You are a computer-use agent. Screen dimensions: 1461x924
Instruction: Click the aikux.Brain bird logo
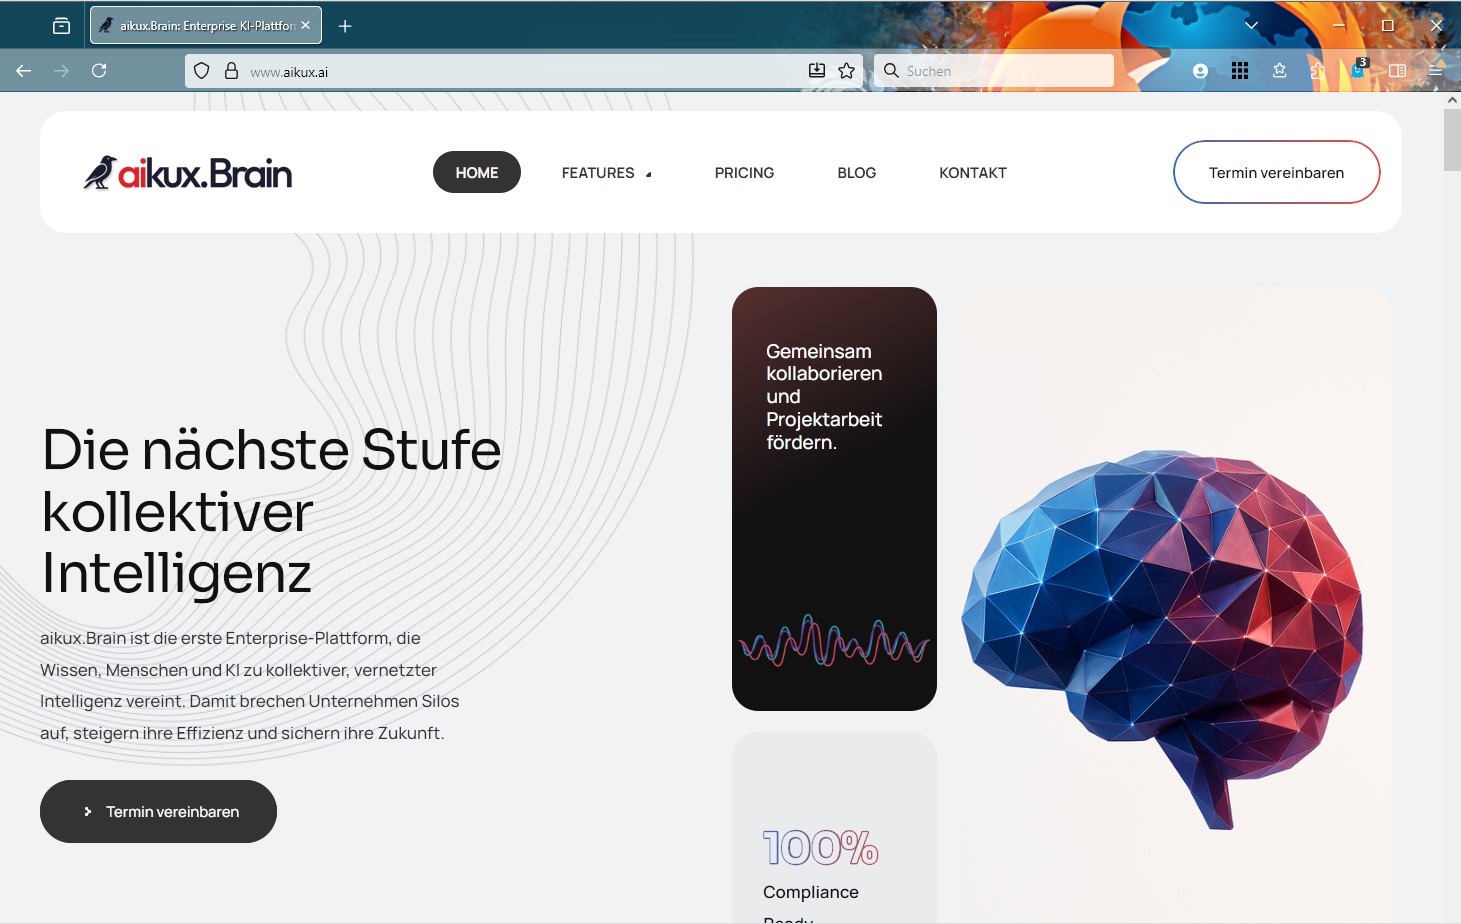103,171
